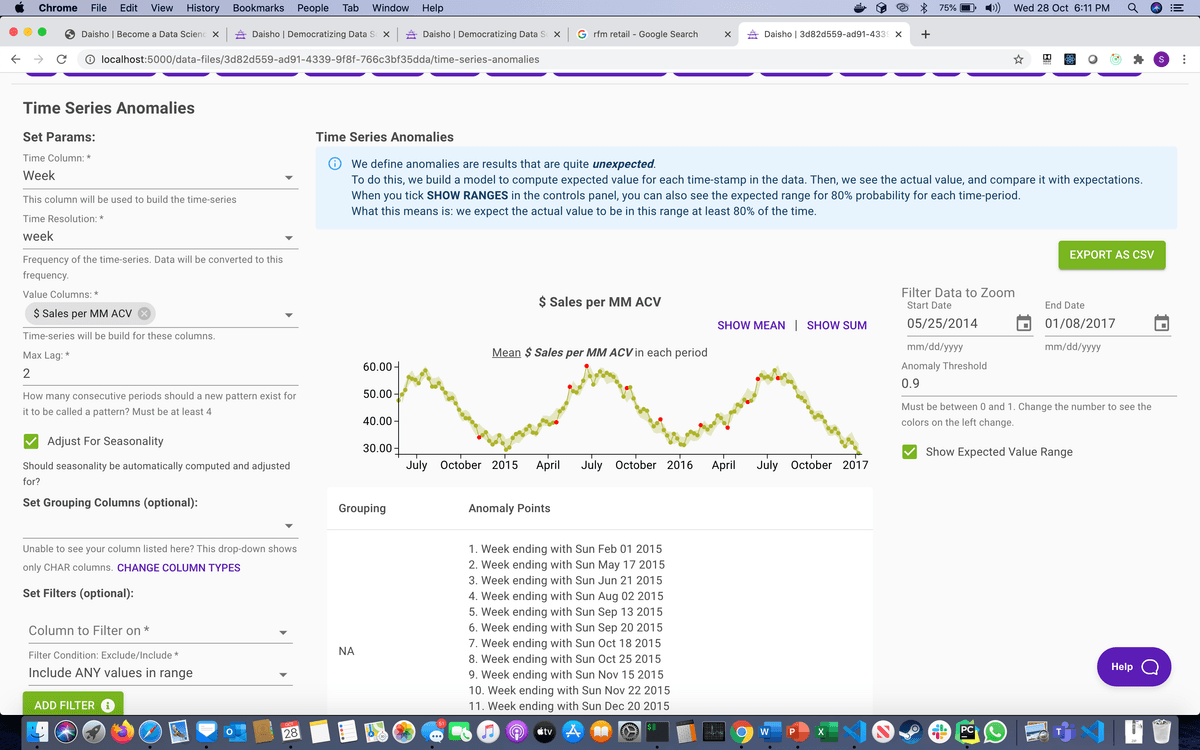Open the End Date calendar picker
The height and width of the screenshot is (750, 1200).
(x=1162, y=323)
